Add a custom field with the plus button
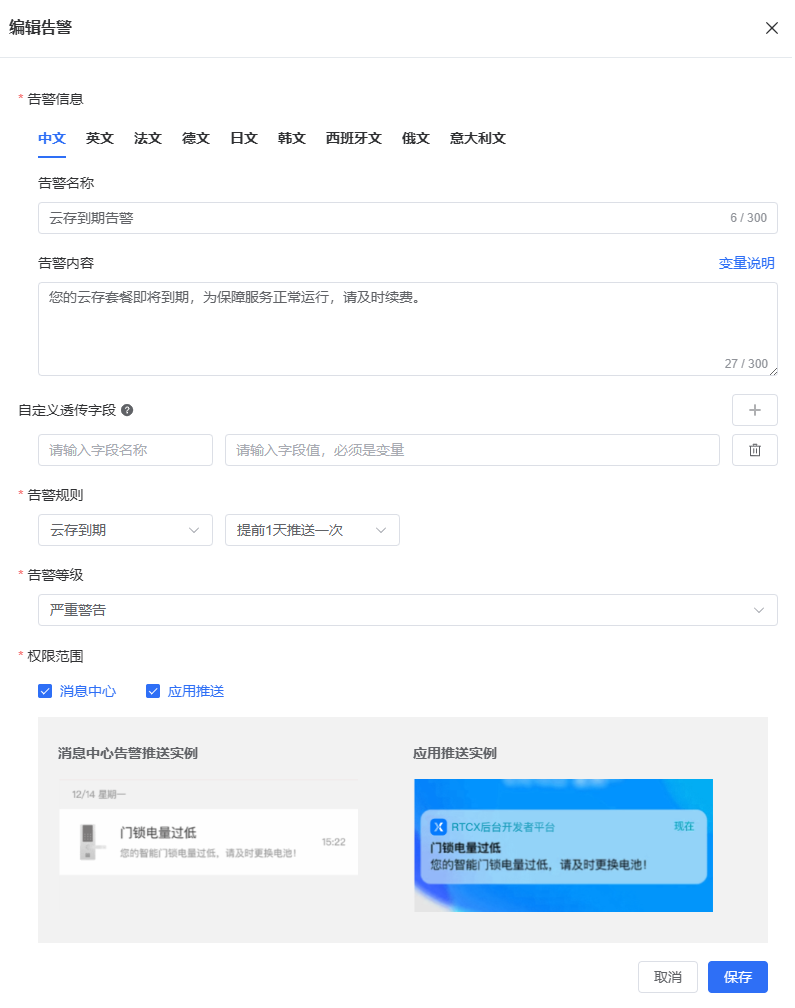795x1008 pixels. coord(755,410)
